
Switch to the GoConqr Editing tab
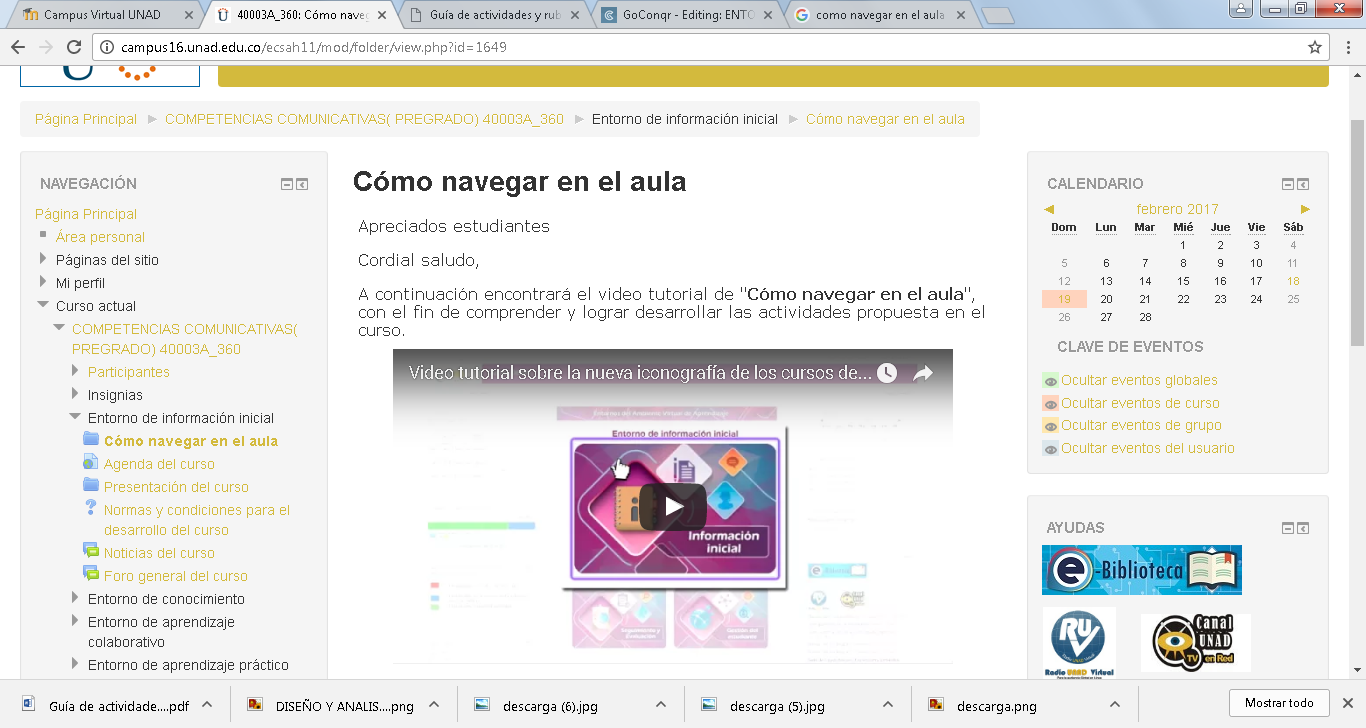(x=686, y=15)
